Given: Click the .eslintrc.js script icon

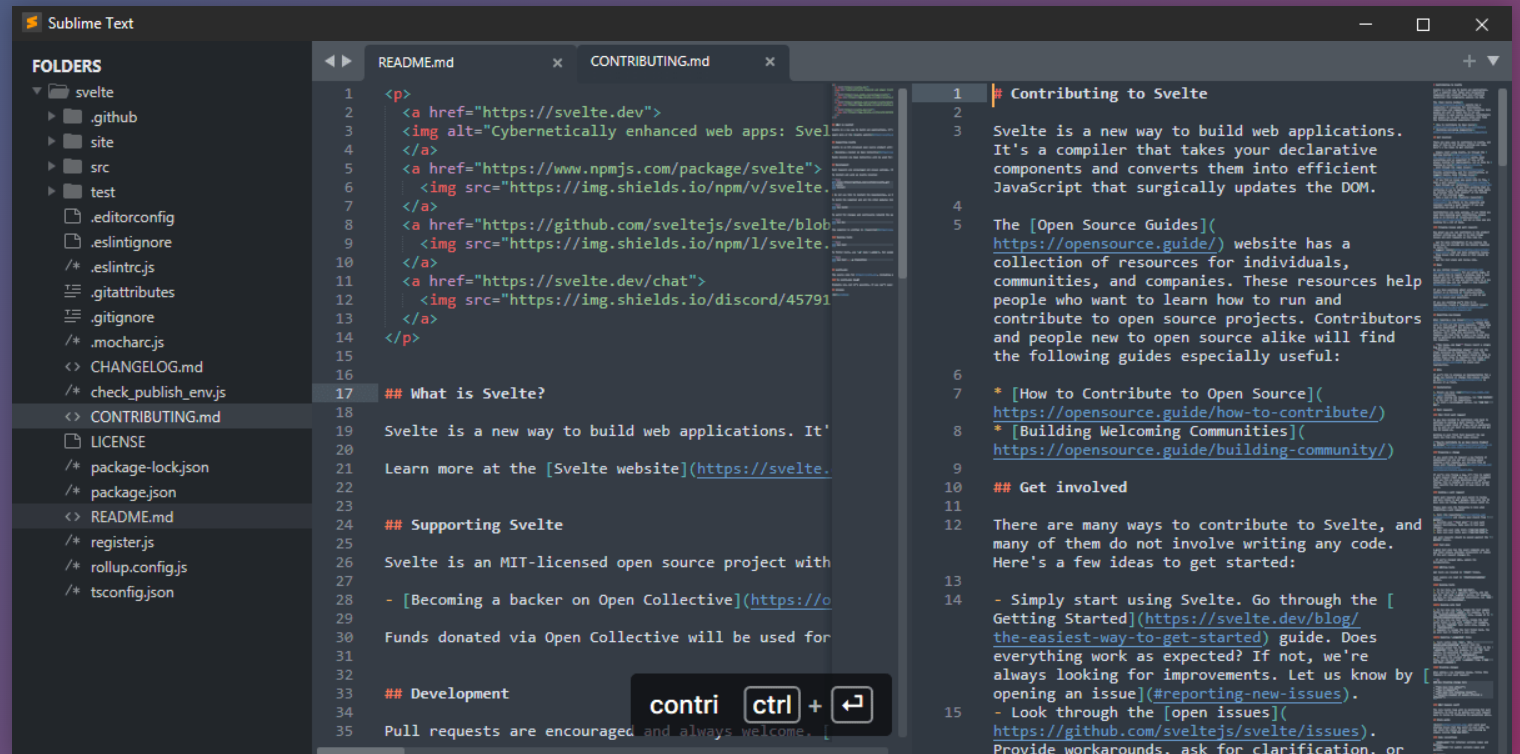Looking at the screenshot, I should coord(72,266).
